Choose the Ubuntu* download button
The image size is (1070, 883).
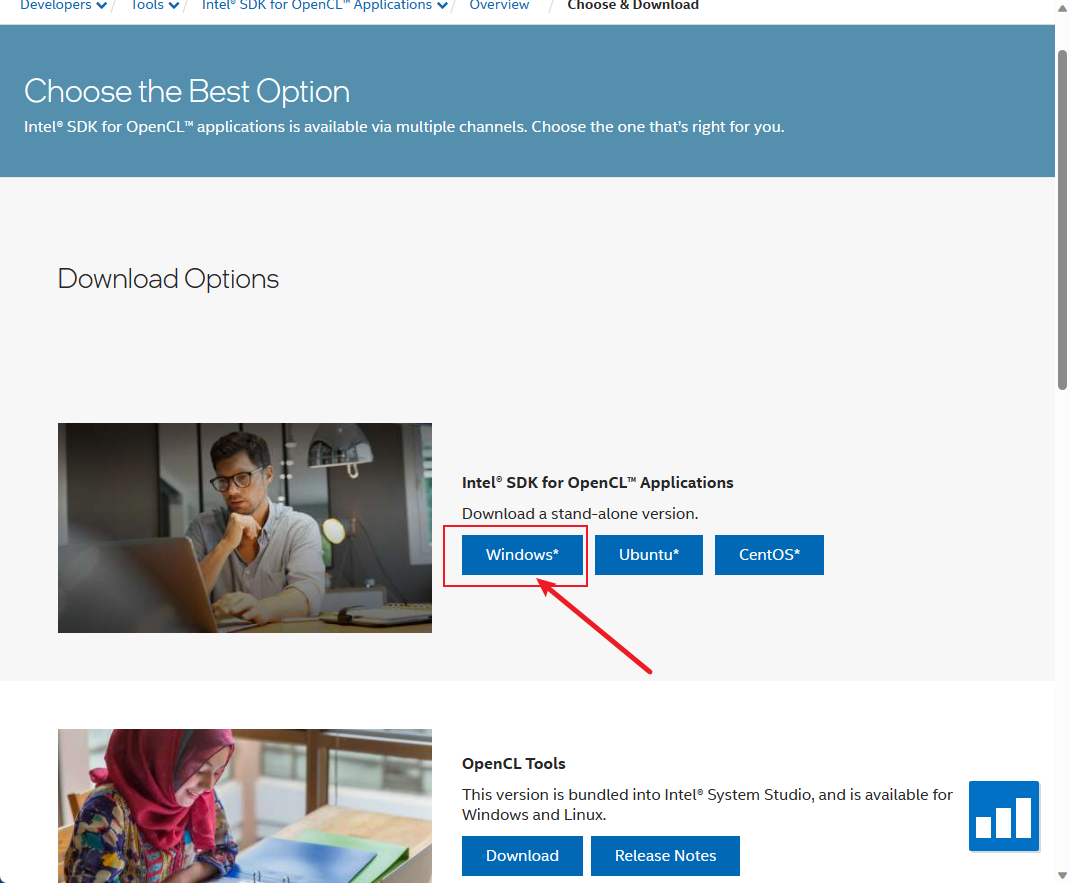coord(648,555)
